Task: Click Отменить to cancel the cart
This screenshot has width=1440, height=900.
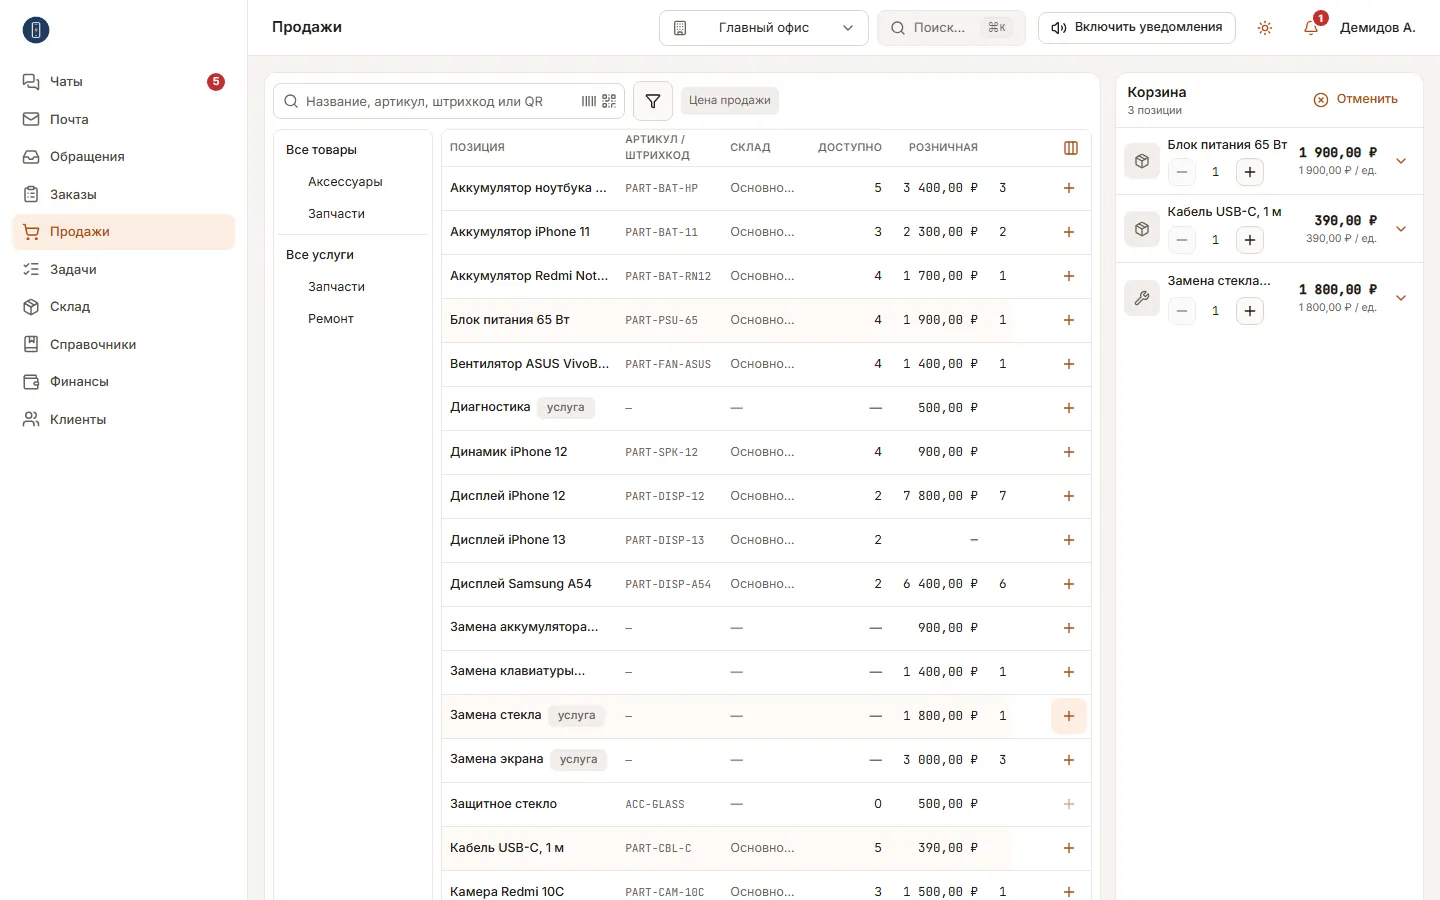Action: point(1355,99)
